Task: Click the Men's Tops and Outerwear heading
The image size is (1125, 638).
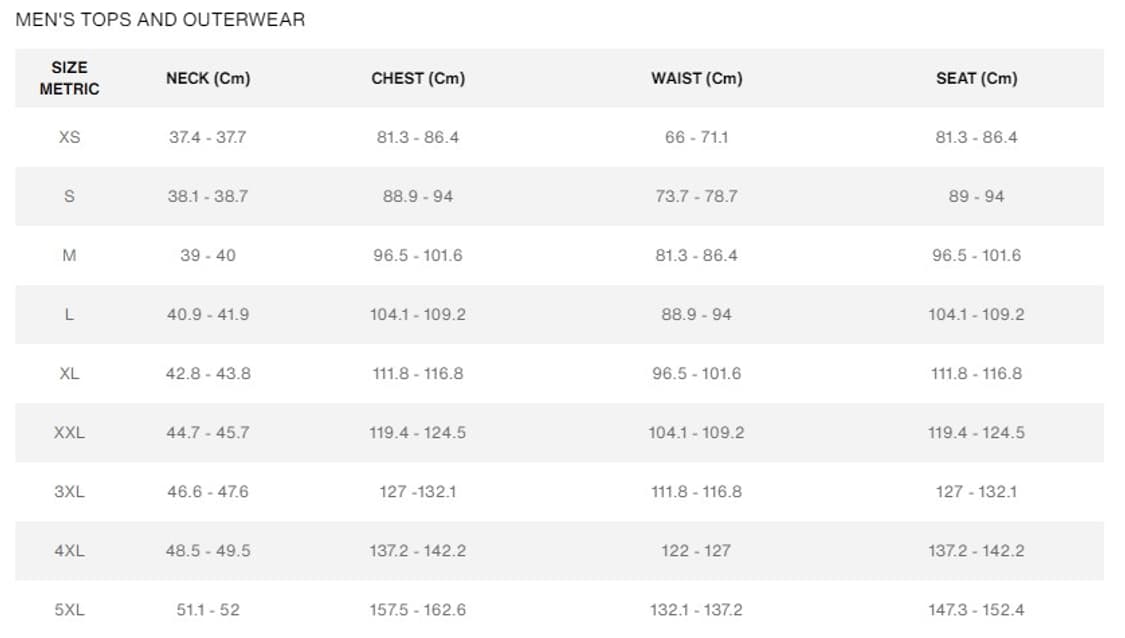Action: click(160, 20)
